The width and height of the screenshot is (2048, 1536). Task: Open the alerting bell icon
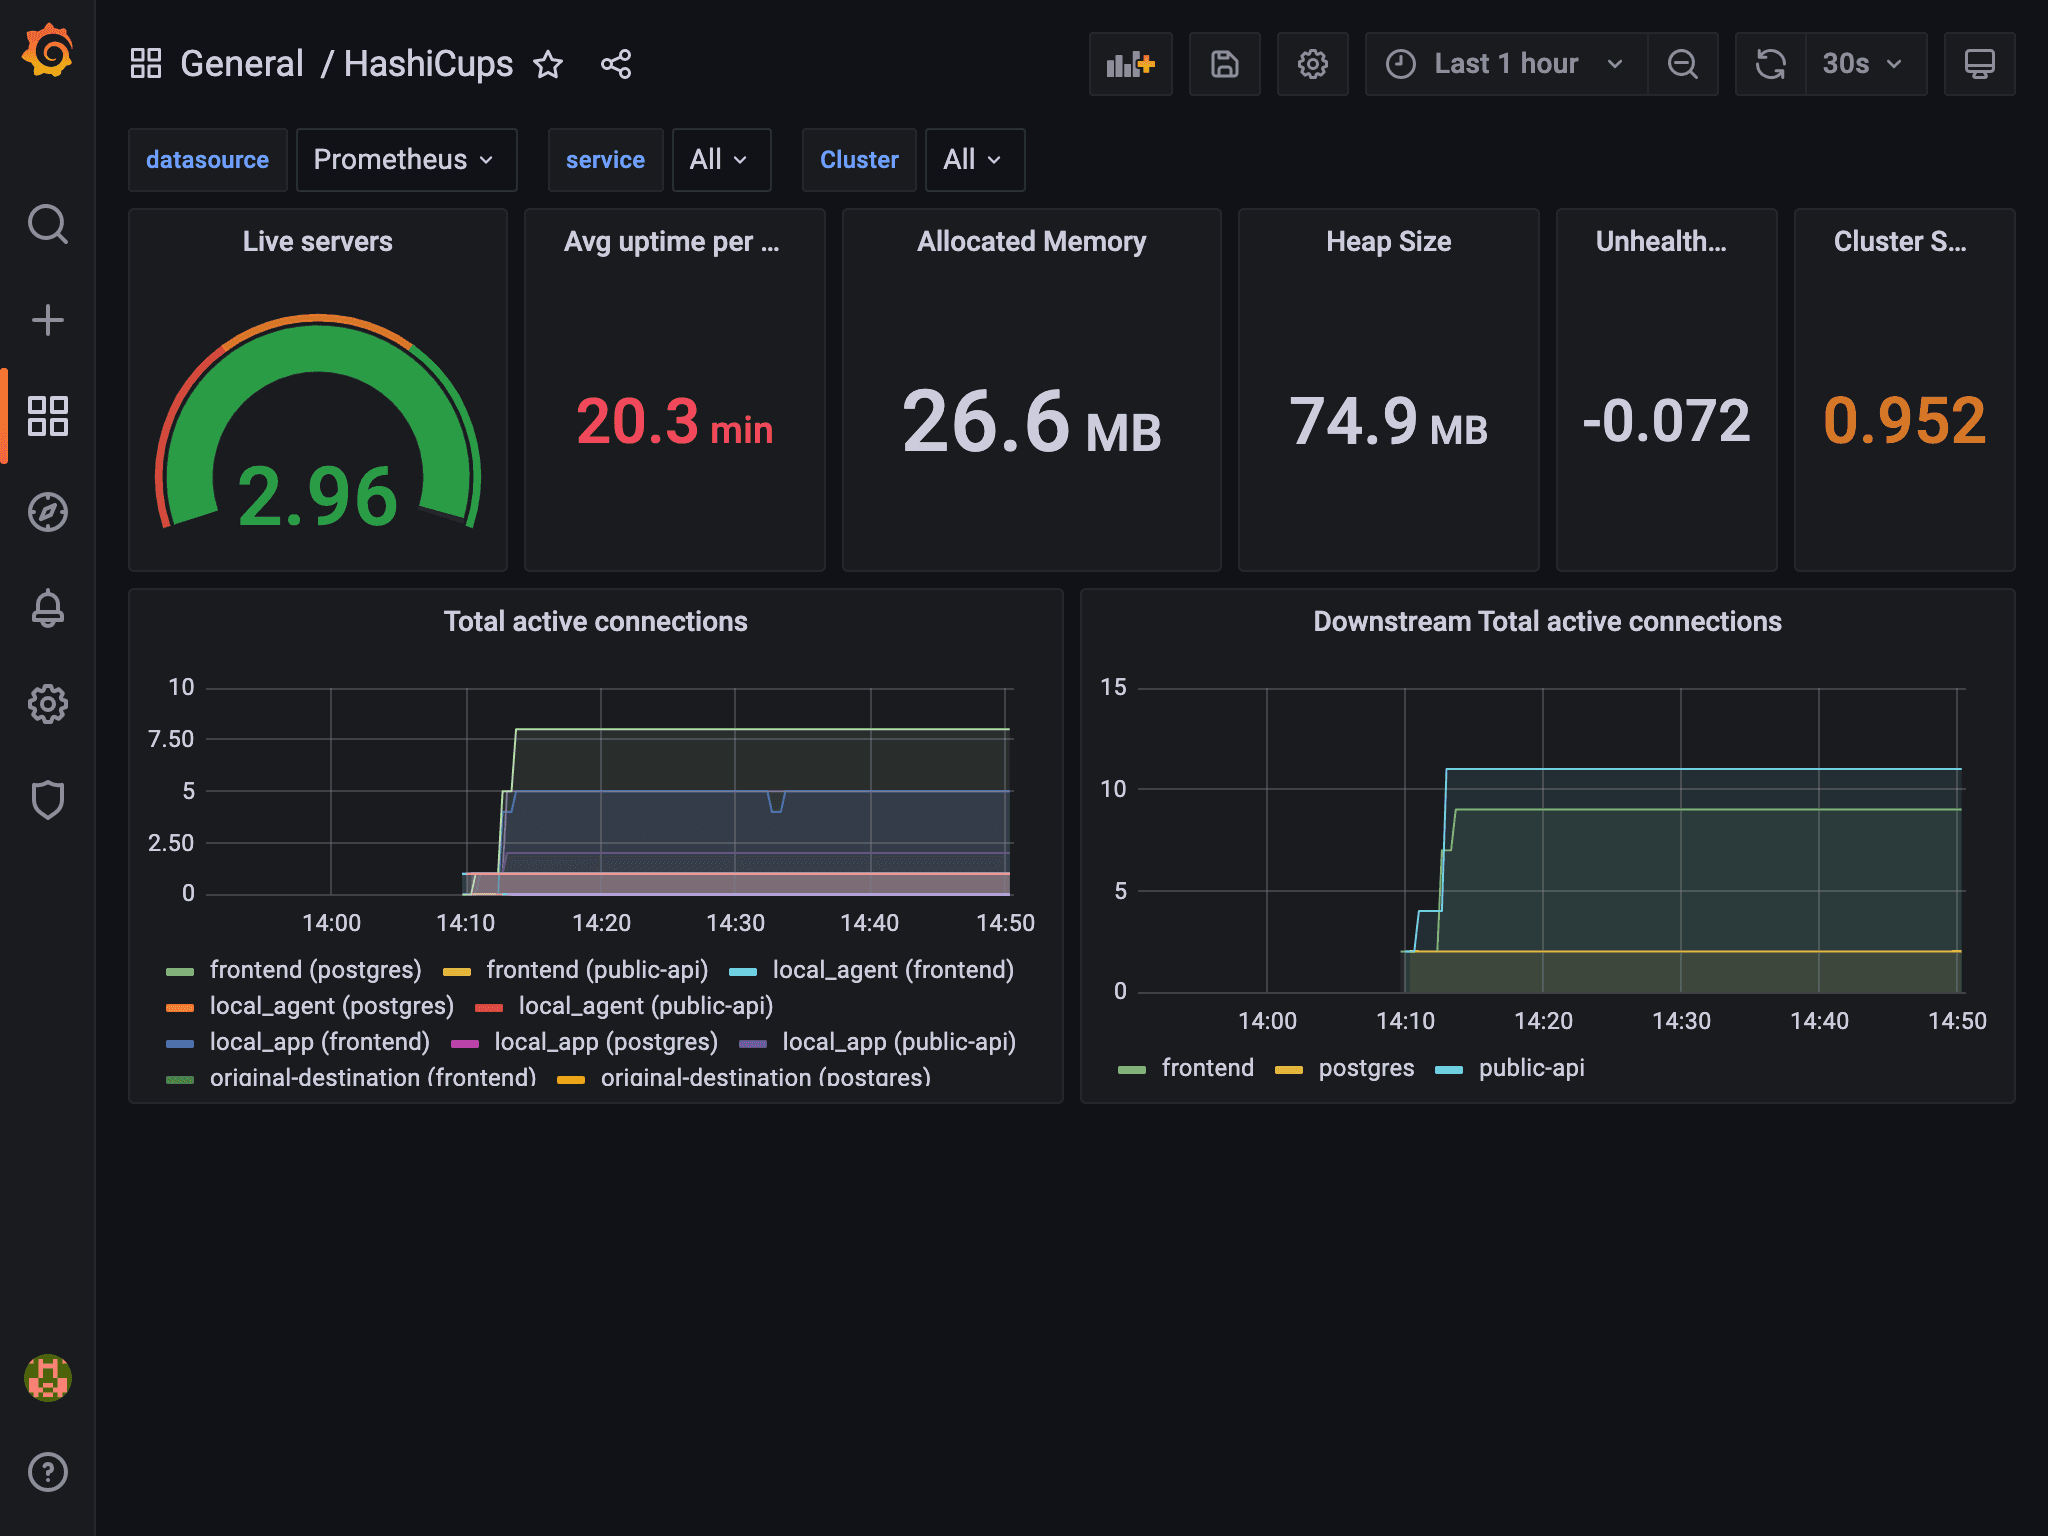coord(48,607)
